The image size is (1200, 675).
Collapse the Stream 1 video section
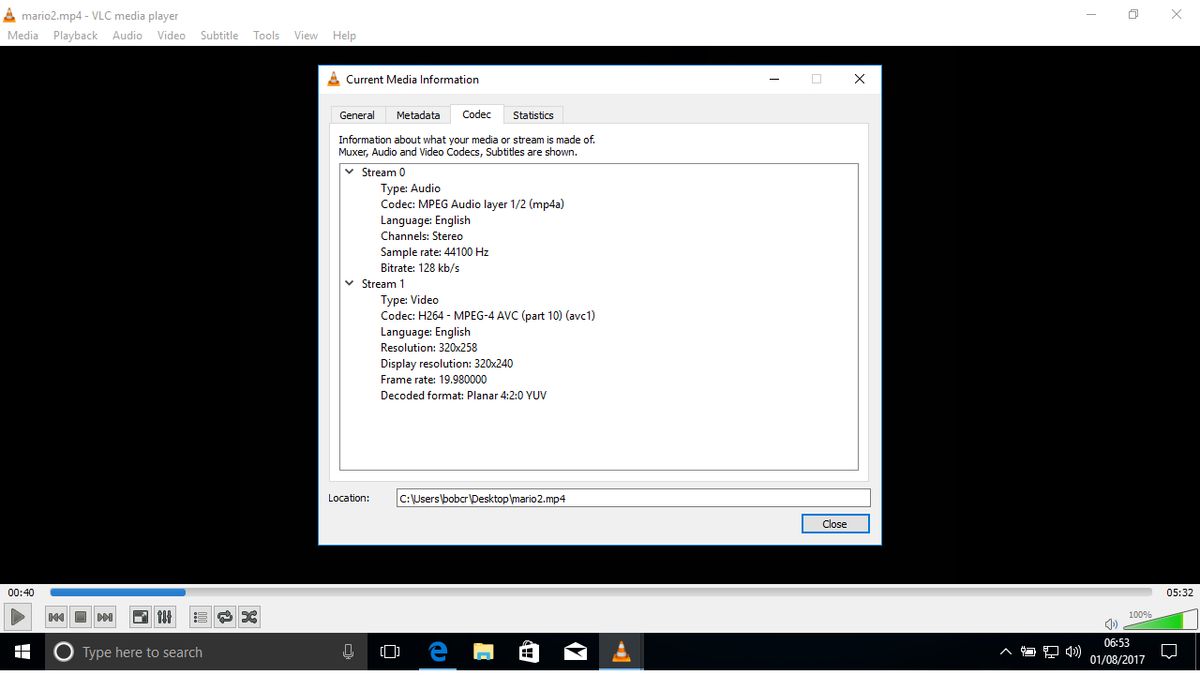click(x=349, y=283)
